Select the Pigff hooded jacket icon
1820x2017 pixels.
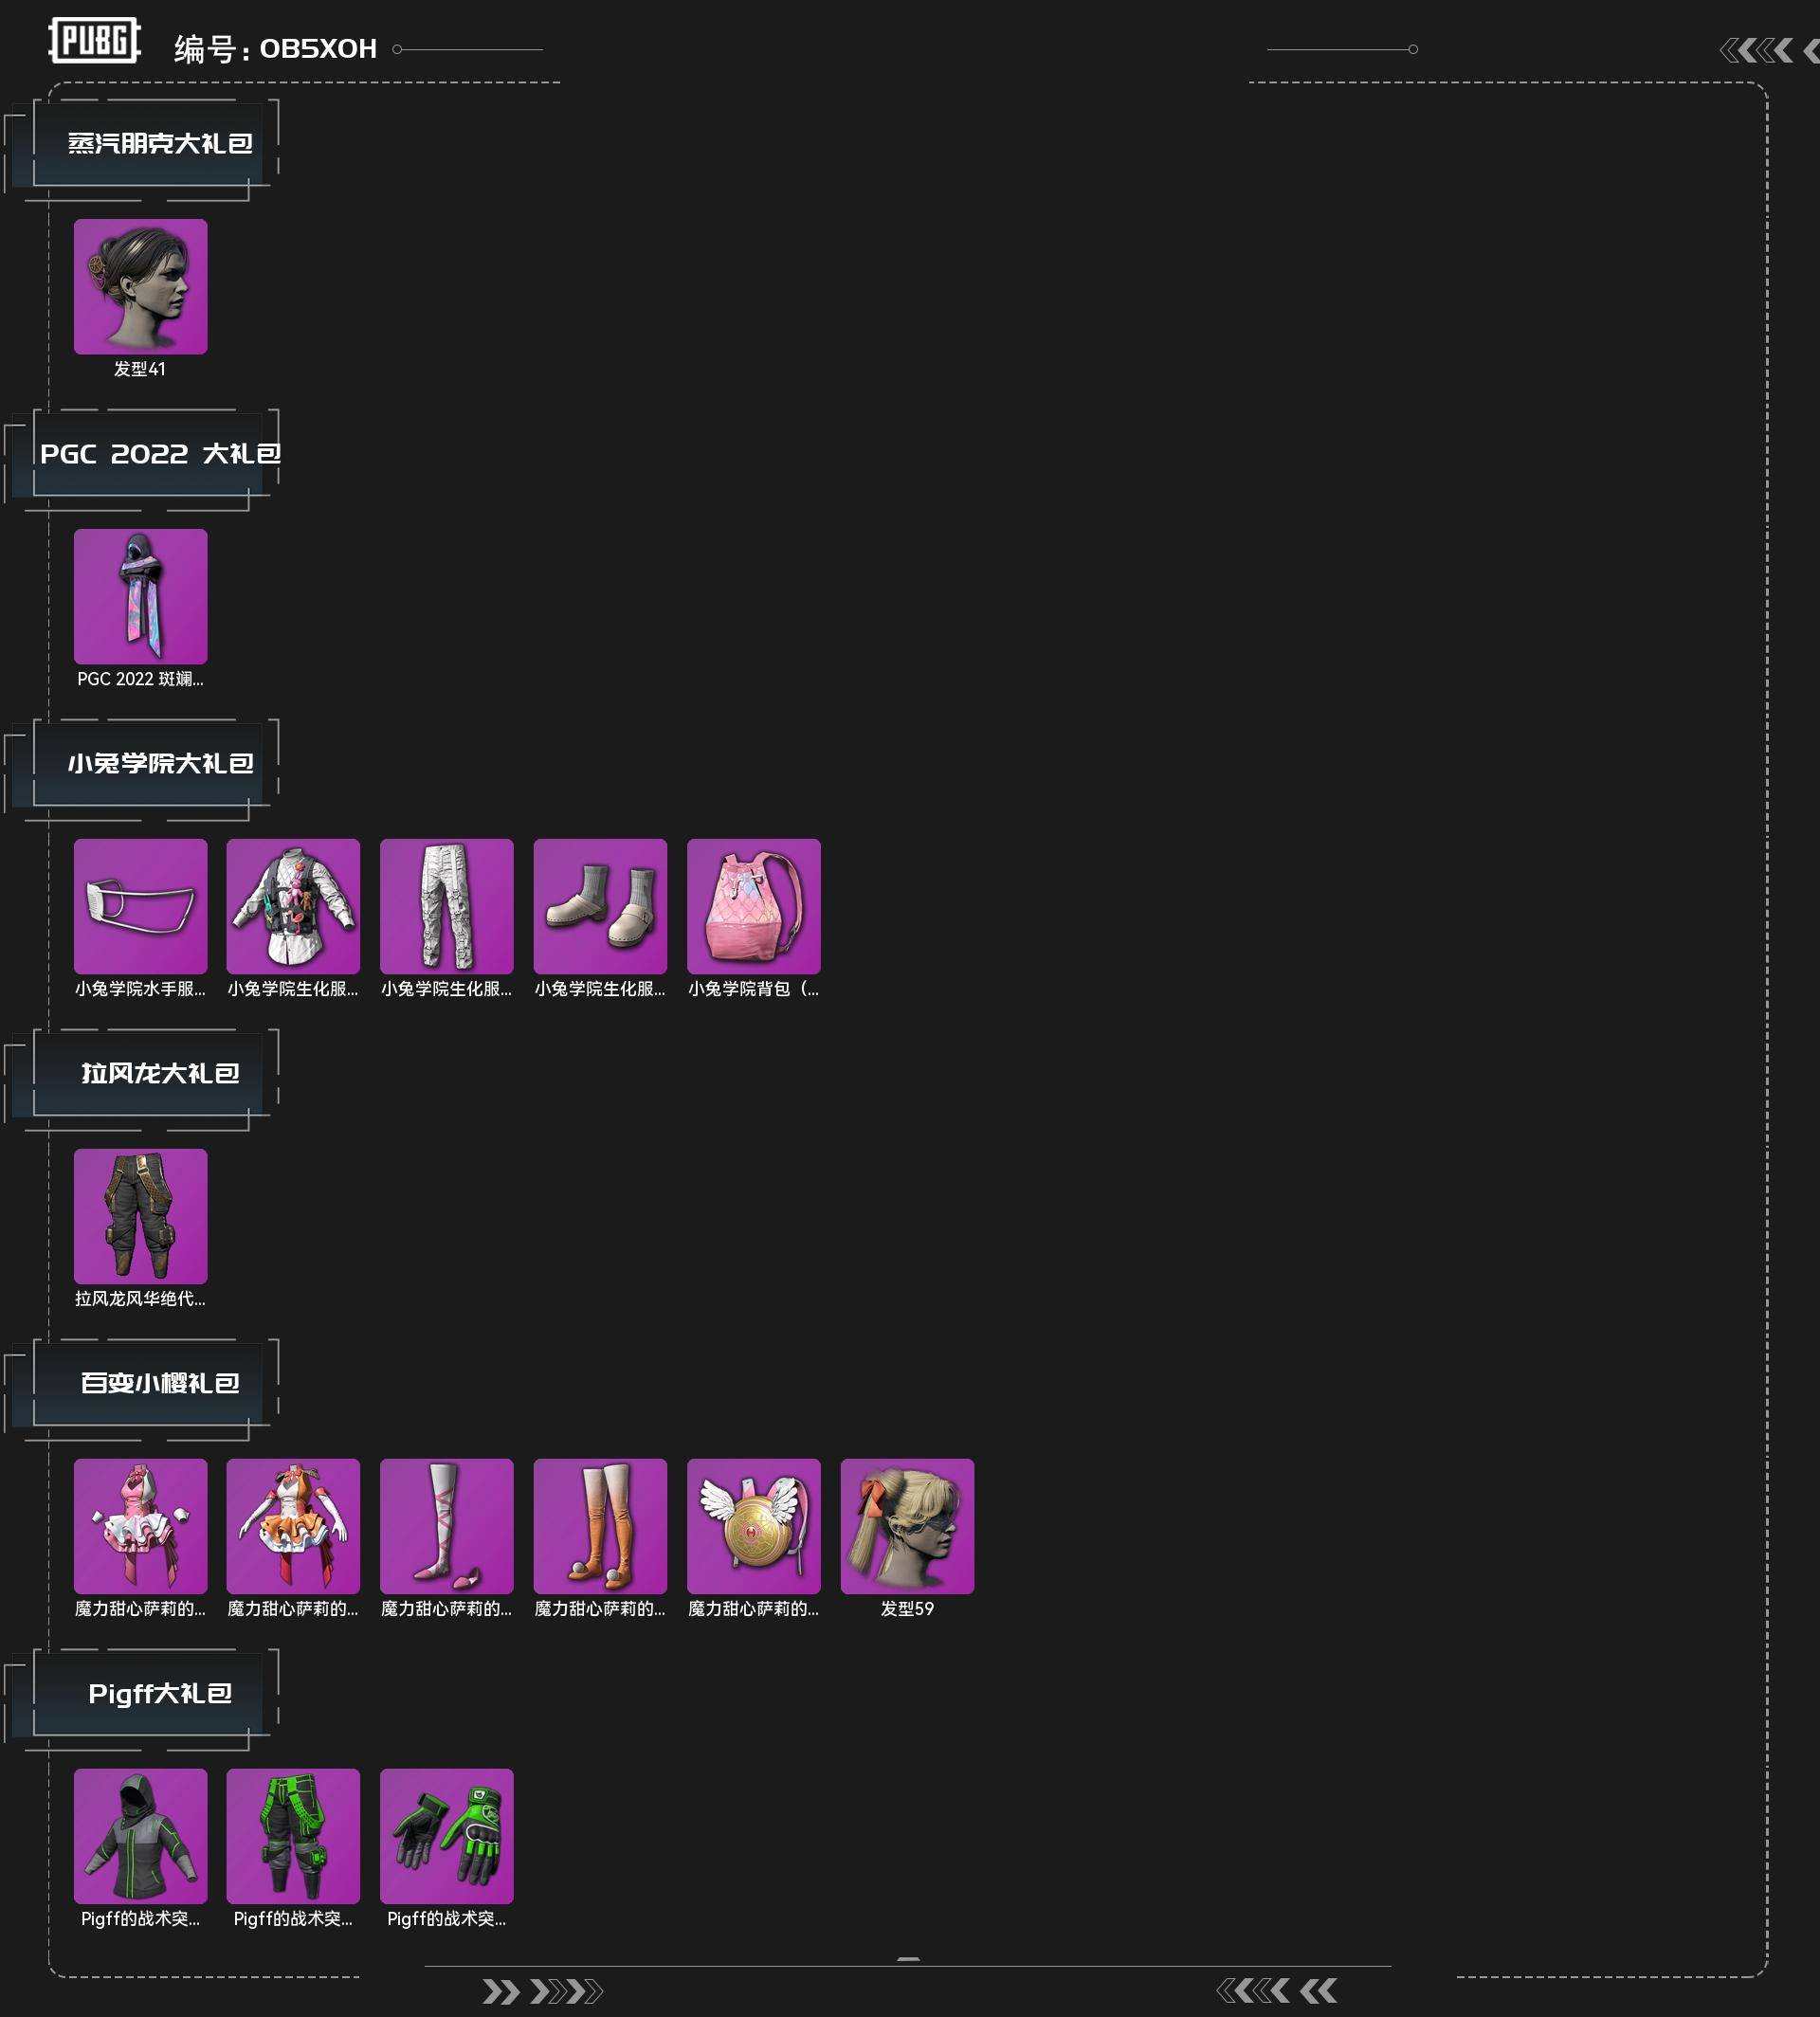tap(140, 1837)
